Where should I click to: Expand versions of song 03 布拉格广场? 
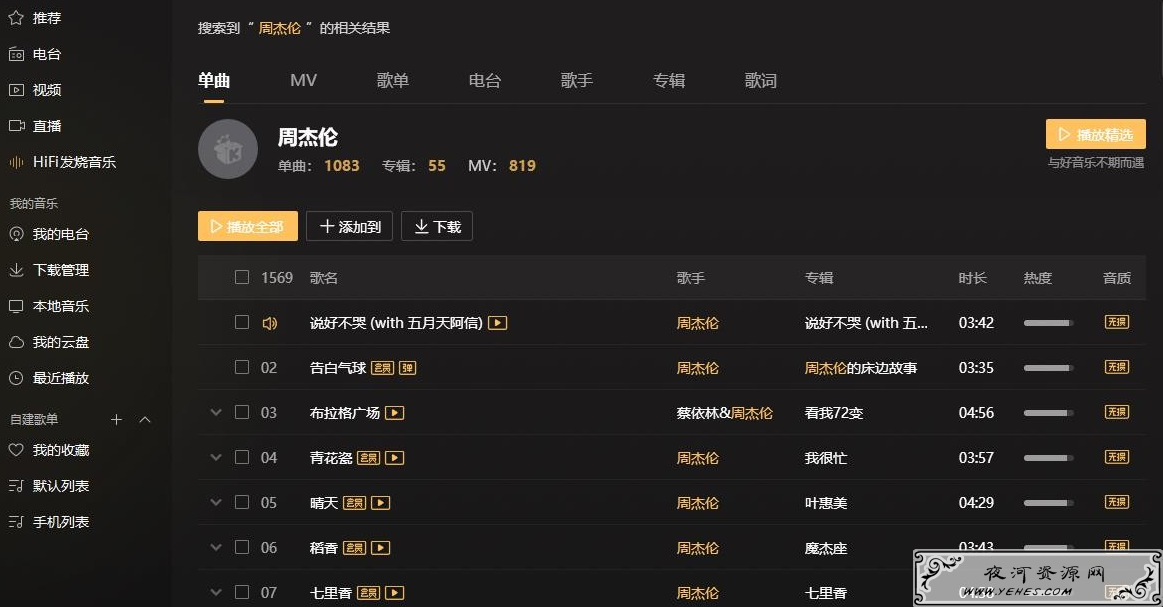(x=216, y=413)
